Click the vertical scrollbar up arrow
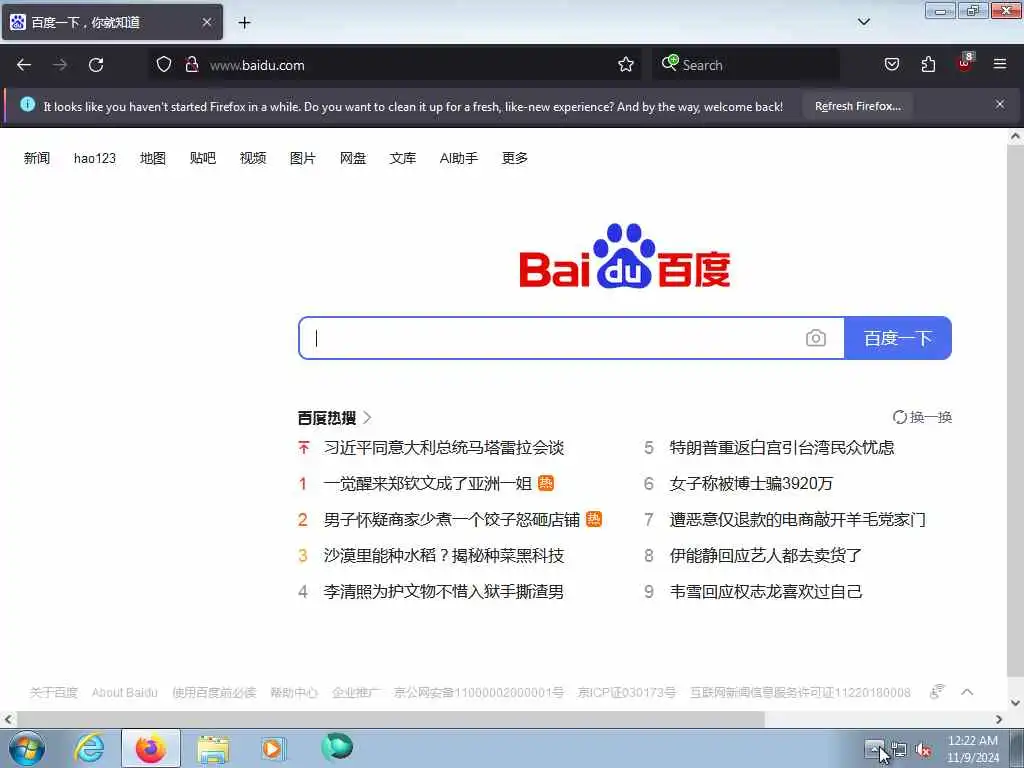The height and width of the screenshot is (768, 1024). [x=1016, y=136]
